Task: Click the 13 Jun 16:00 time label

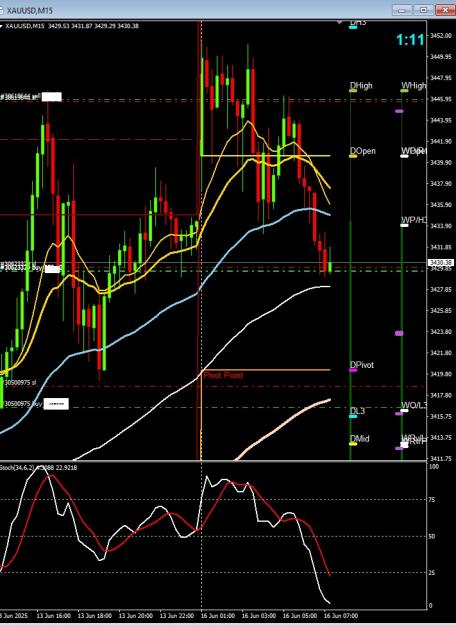Action: 53,616
